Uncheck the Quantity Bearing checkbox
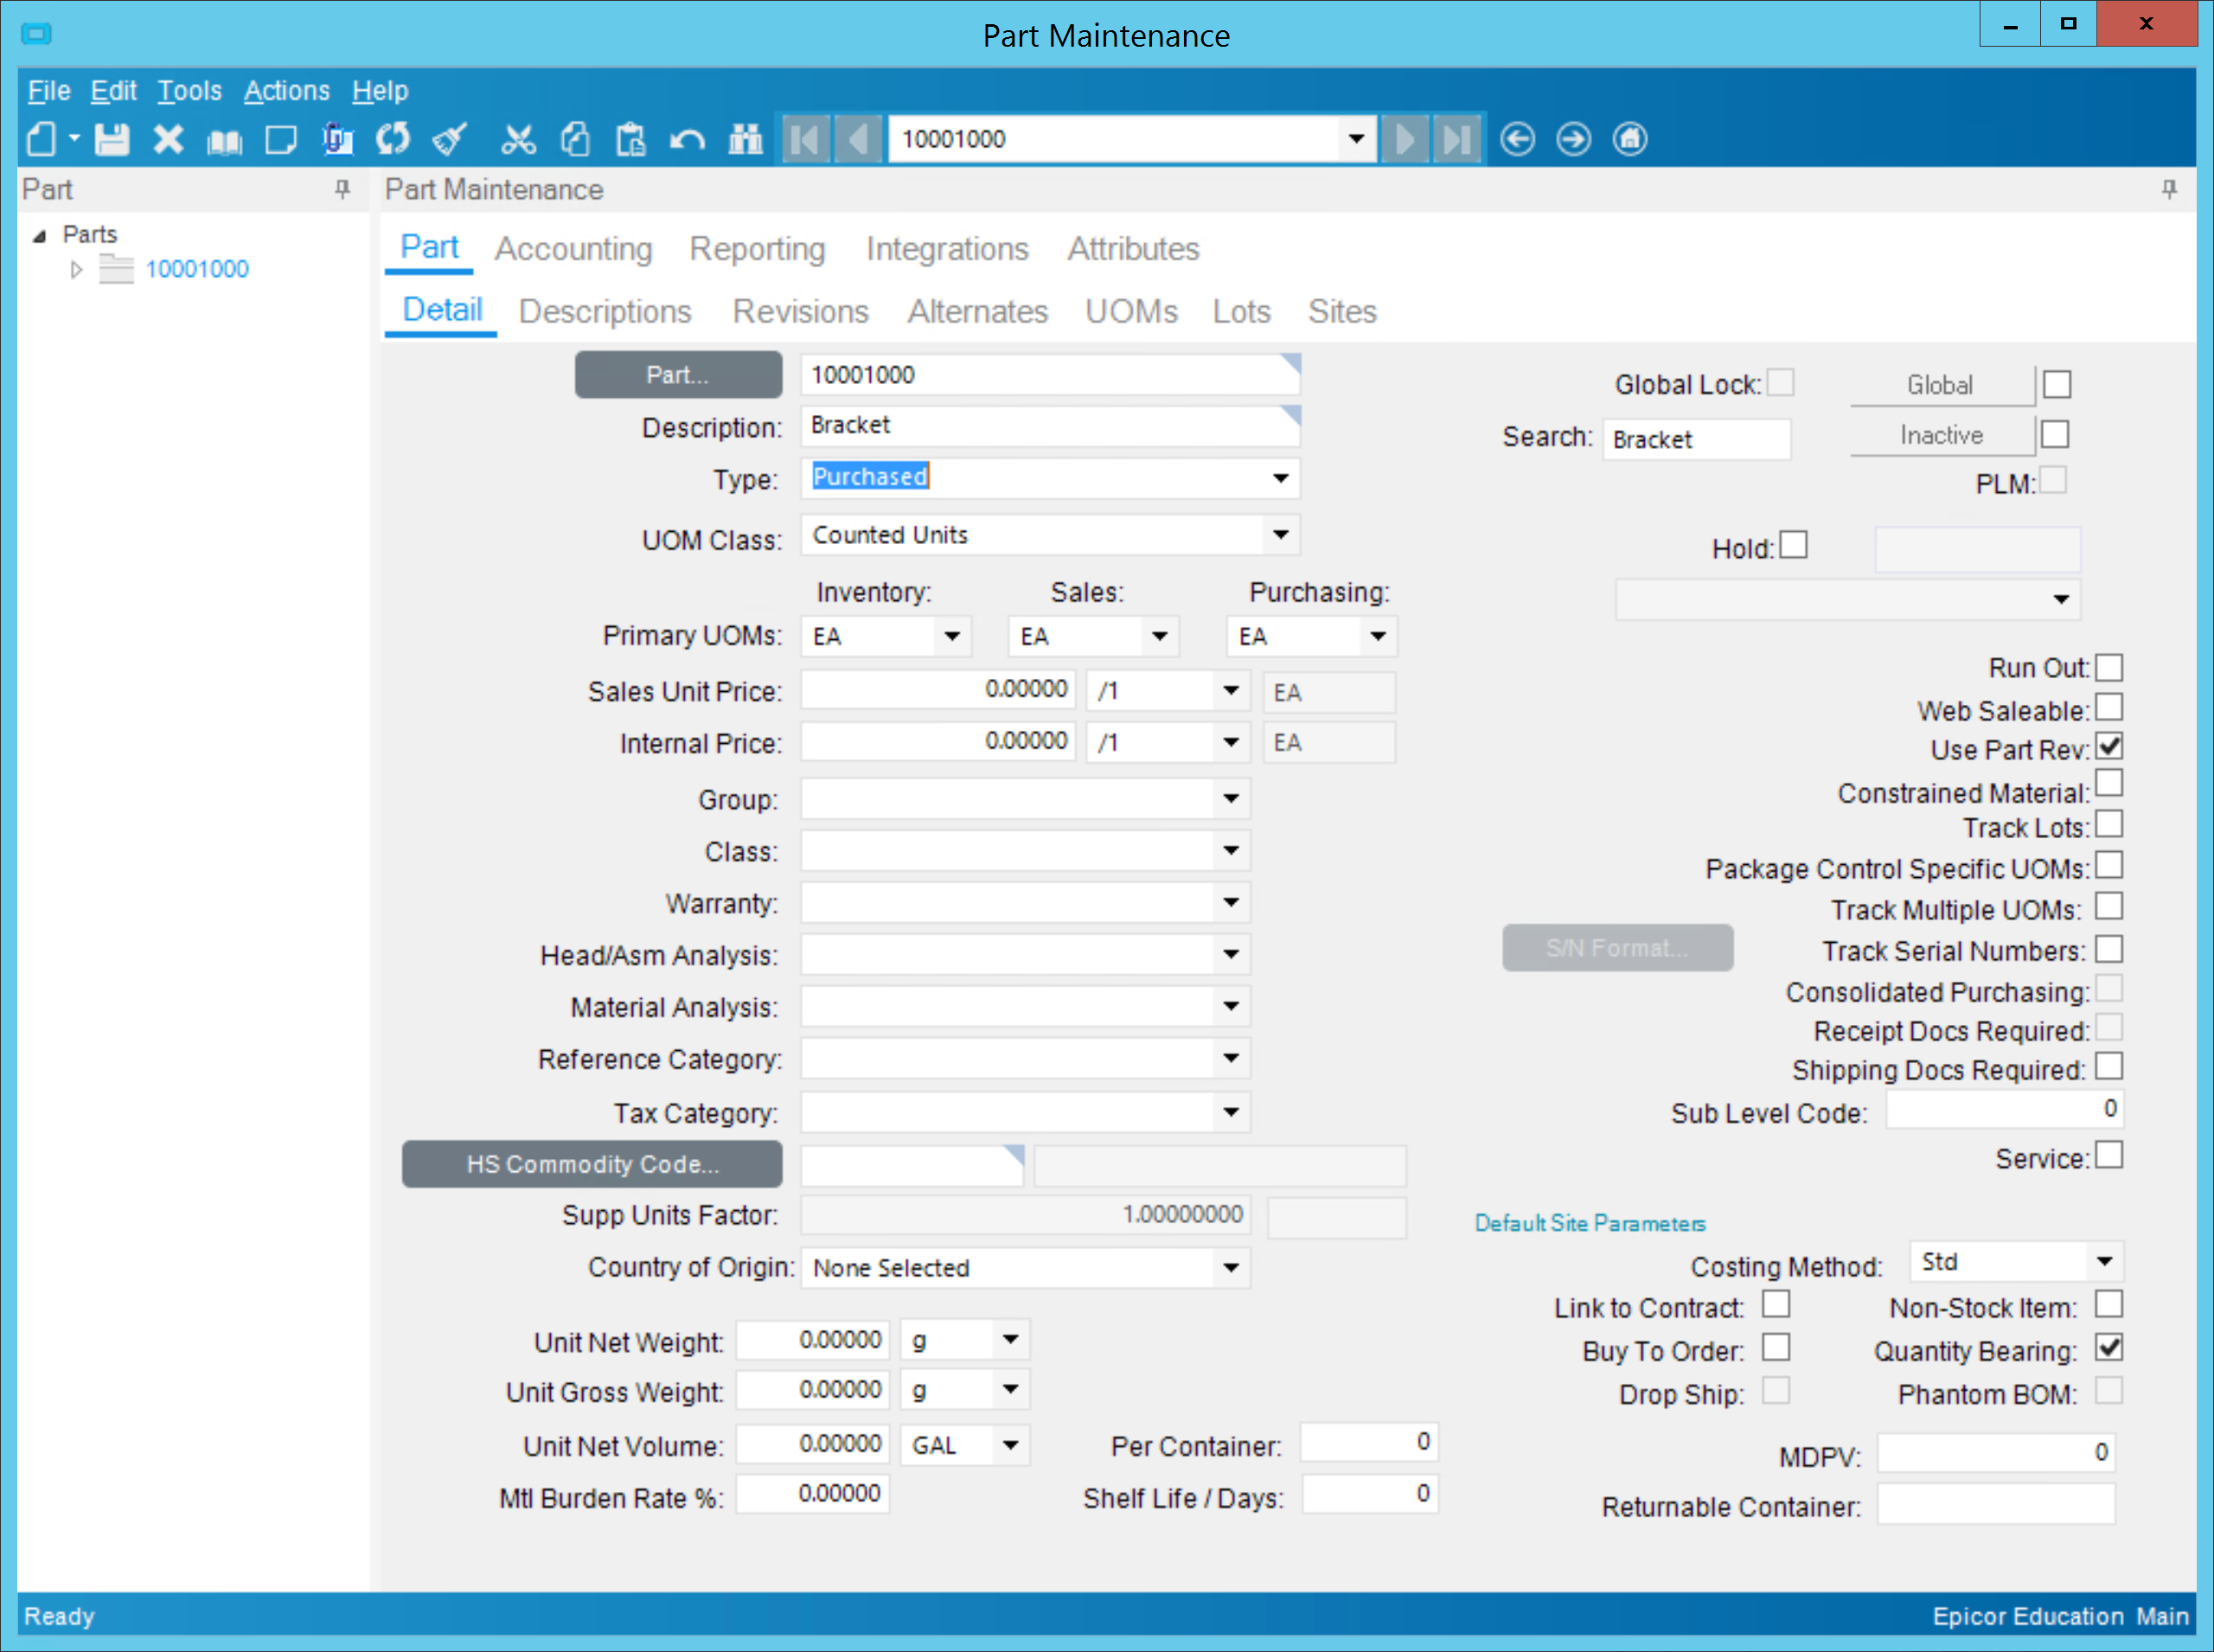 (x=2109, y=1348)
